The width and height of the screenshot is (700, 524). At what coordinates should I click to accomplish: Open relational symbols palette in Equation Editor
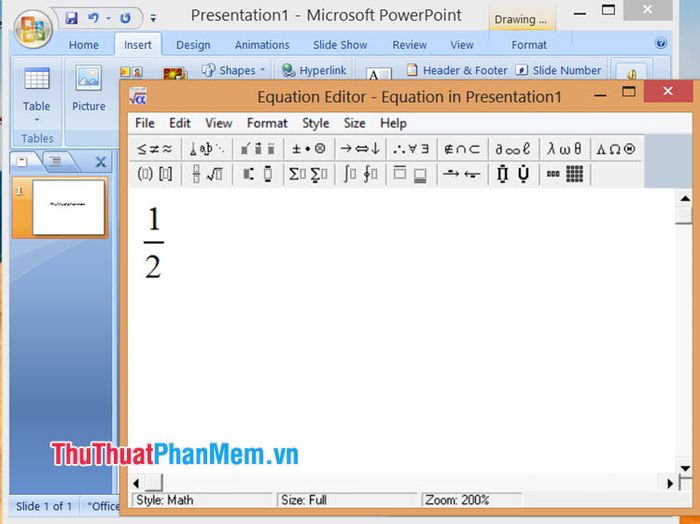(154, 149)
